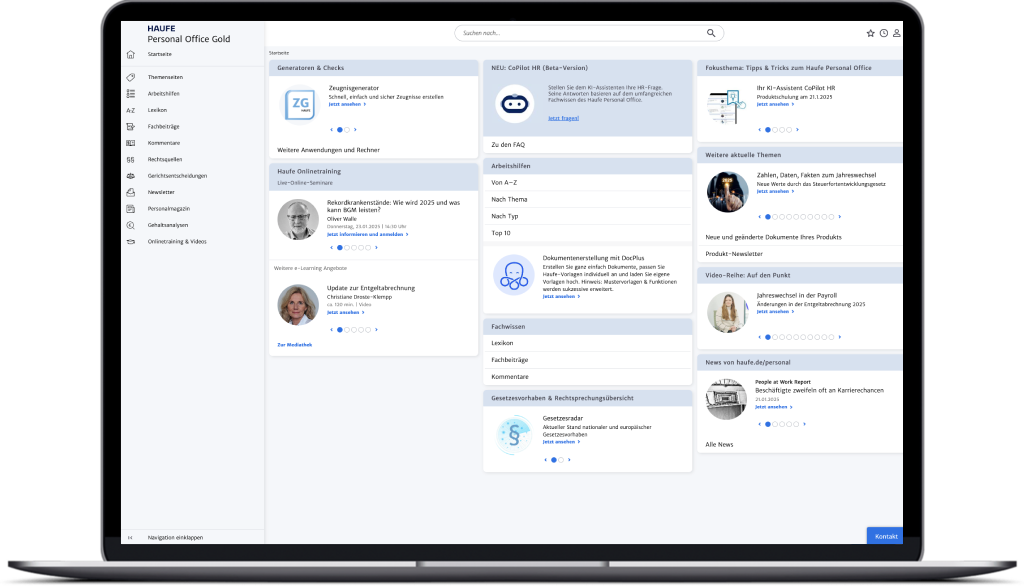
Task: Click 'Jetzt informieren und anmelden' link
Action: tap(368, 235)
